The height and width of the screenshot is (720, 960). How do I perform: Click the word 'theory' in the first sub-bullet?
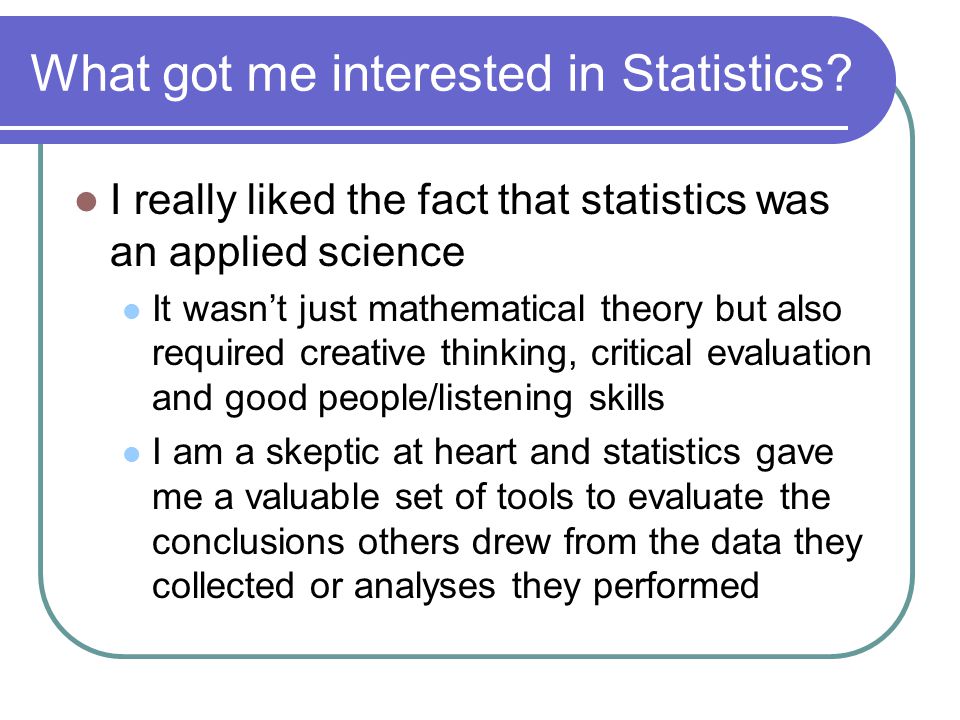[651, 310]
